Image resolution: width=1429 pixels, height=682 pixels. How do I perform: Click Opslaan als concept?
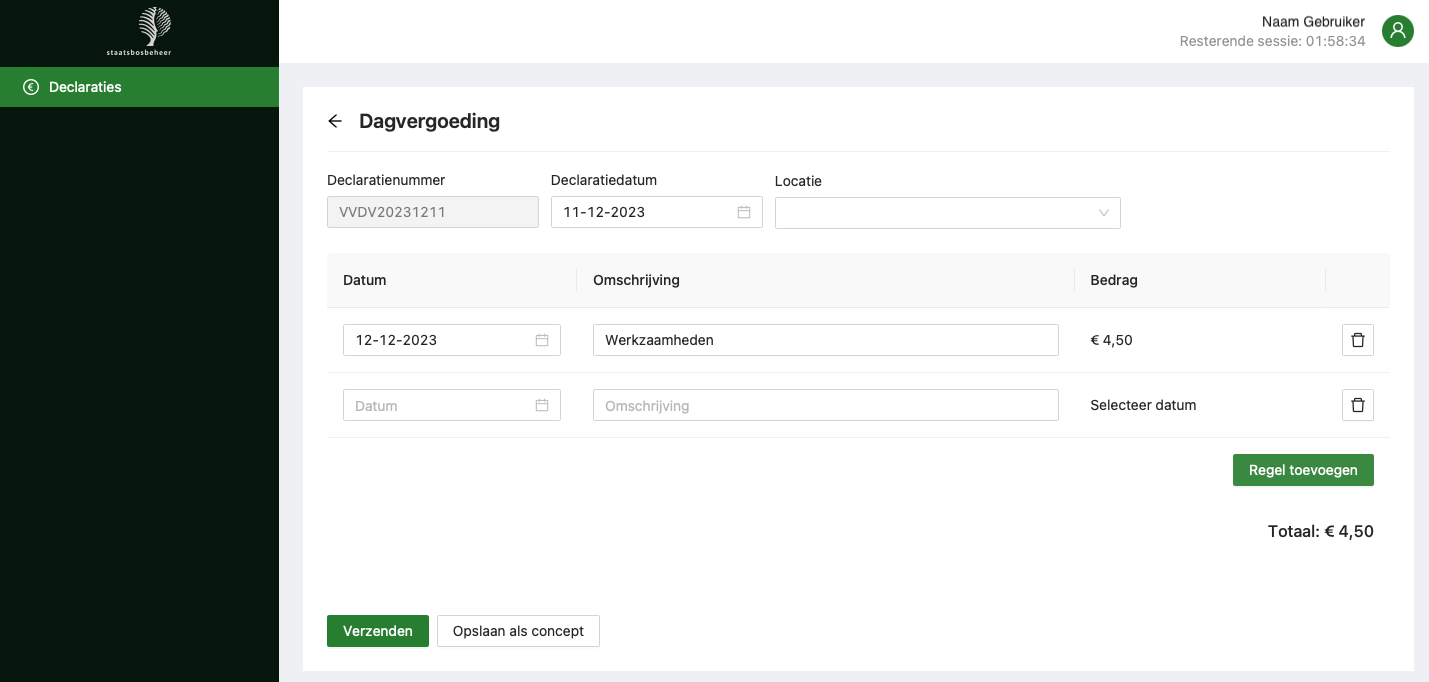pos(518,631)
